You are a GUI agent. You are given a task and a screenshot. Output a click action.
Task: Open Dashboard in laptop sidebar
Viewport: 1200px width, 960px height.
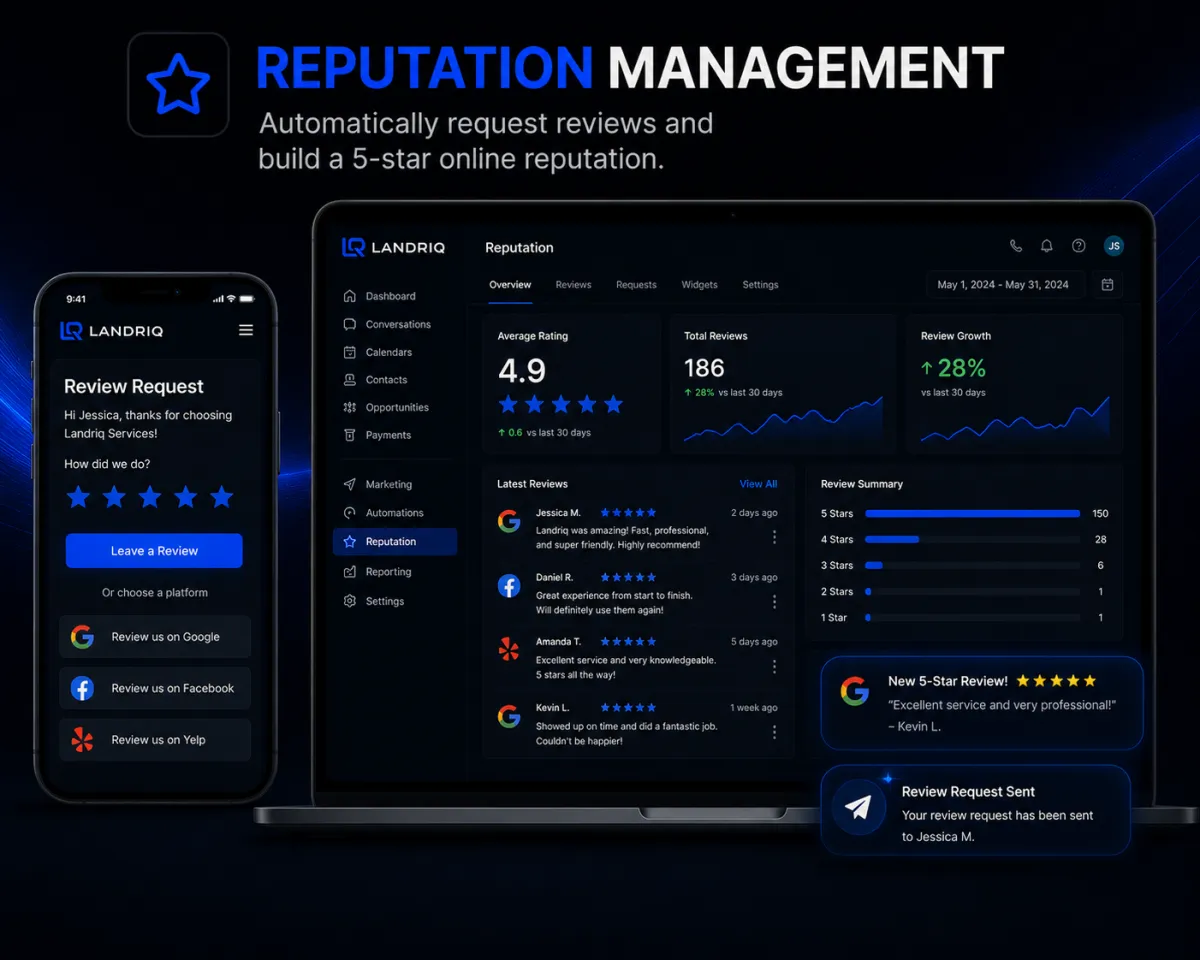[379, 296]
